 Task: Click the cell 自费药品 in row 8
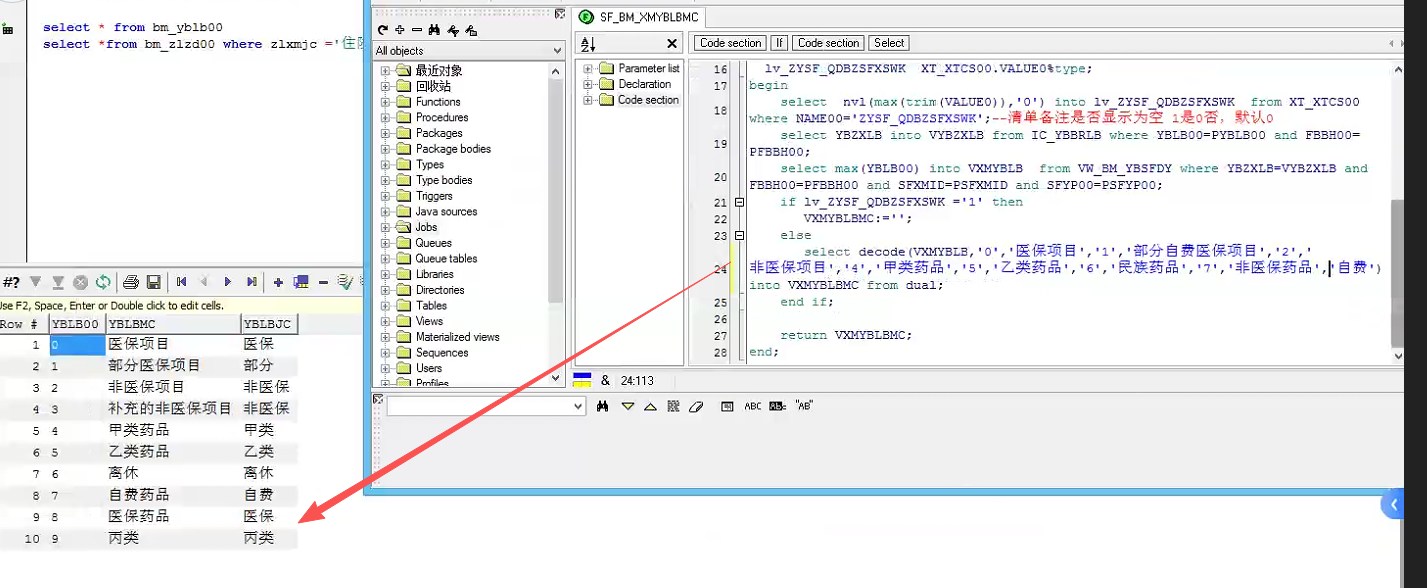pyautogui.click(x=172, y=495)
